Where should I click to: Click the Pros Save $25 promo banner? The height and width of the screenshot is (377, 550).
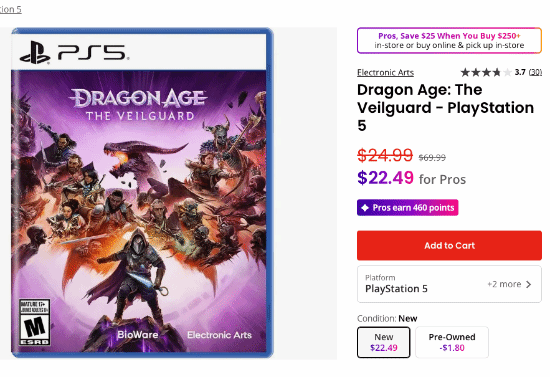[449, 40]
